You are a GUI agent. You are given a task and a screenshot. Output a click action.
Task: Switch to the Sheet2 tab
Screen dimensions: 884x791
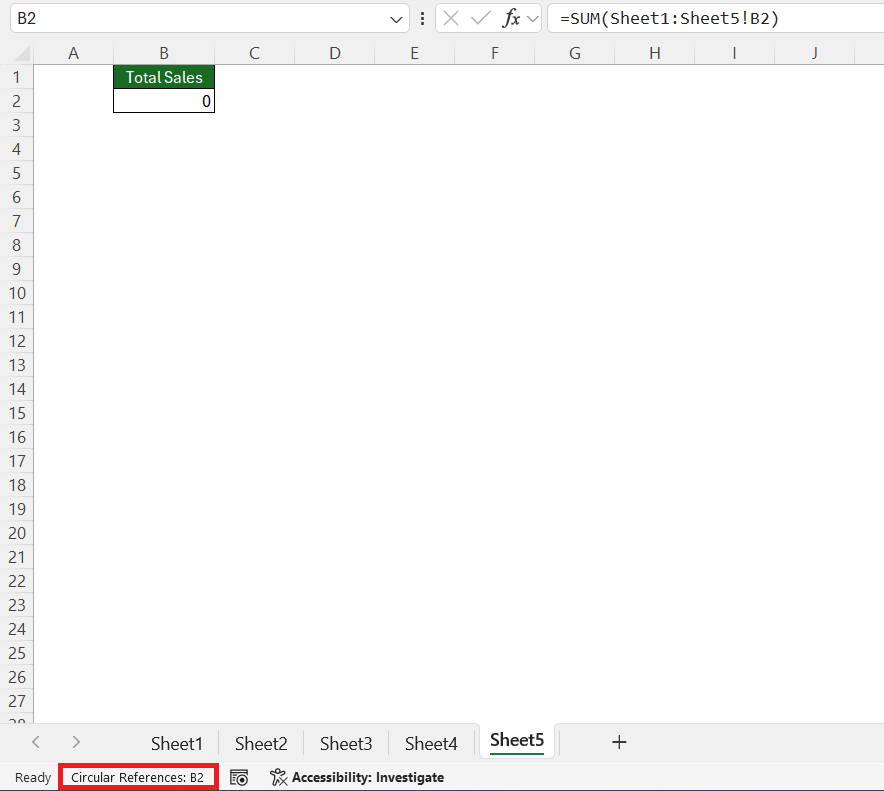click(261, 744)
